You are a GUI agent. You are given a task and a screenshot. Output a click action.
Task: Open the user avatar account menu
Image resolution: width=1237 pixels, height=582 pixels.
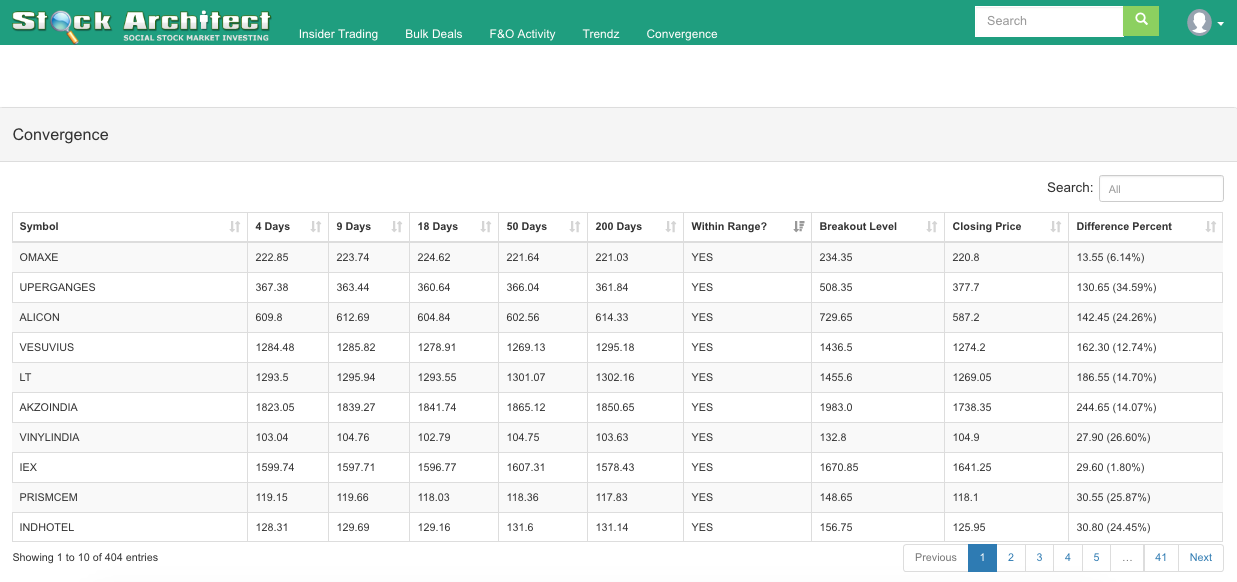(x=1205, y=22)
